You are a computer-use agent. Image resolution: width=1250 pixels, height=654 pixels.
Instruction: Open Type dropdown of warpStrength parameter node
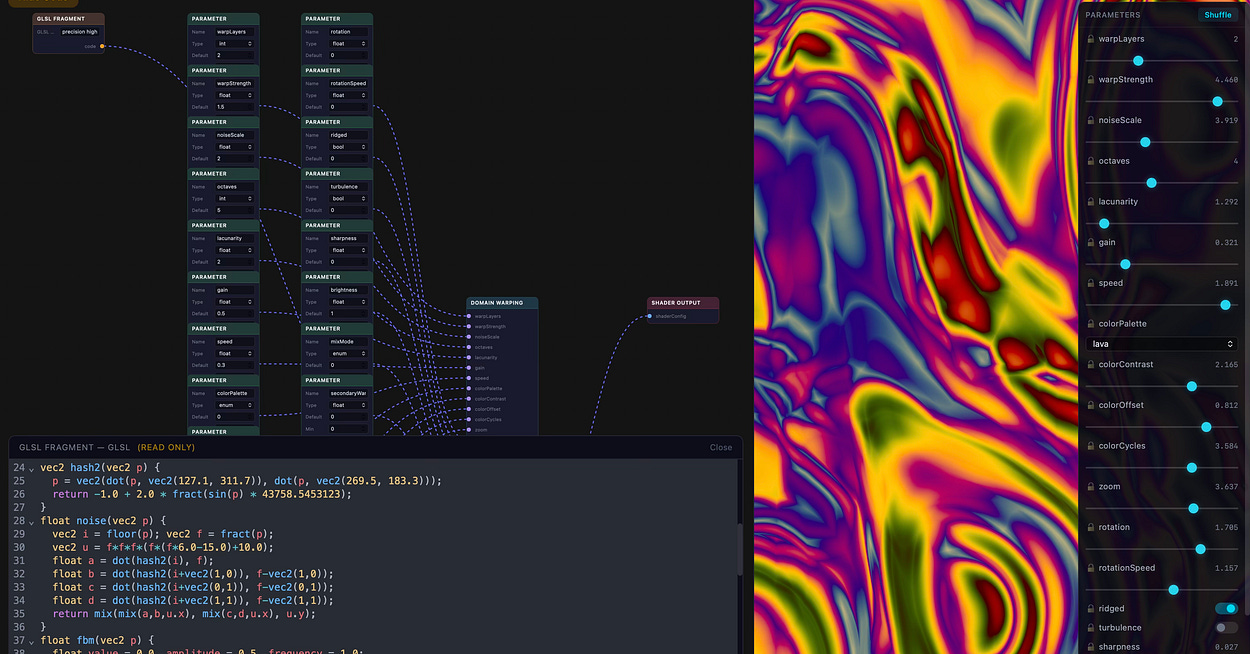click(235, 95)
